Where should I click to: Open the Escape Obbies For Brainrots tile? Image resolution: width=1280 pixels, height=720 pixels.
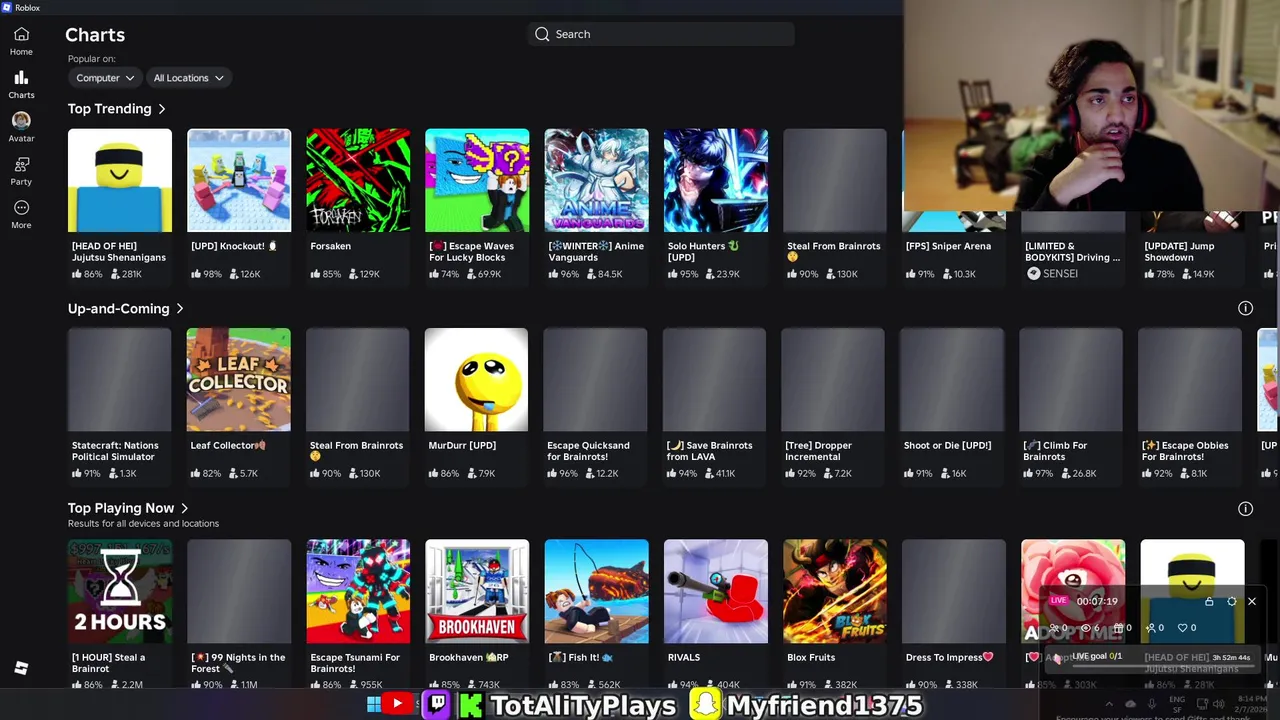click(x=1190, y=380)
